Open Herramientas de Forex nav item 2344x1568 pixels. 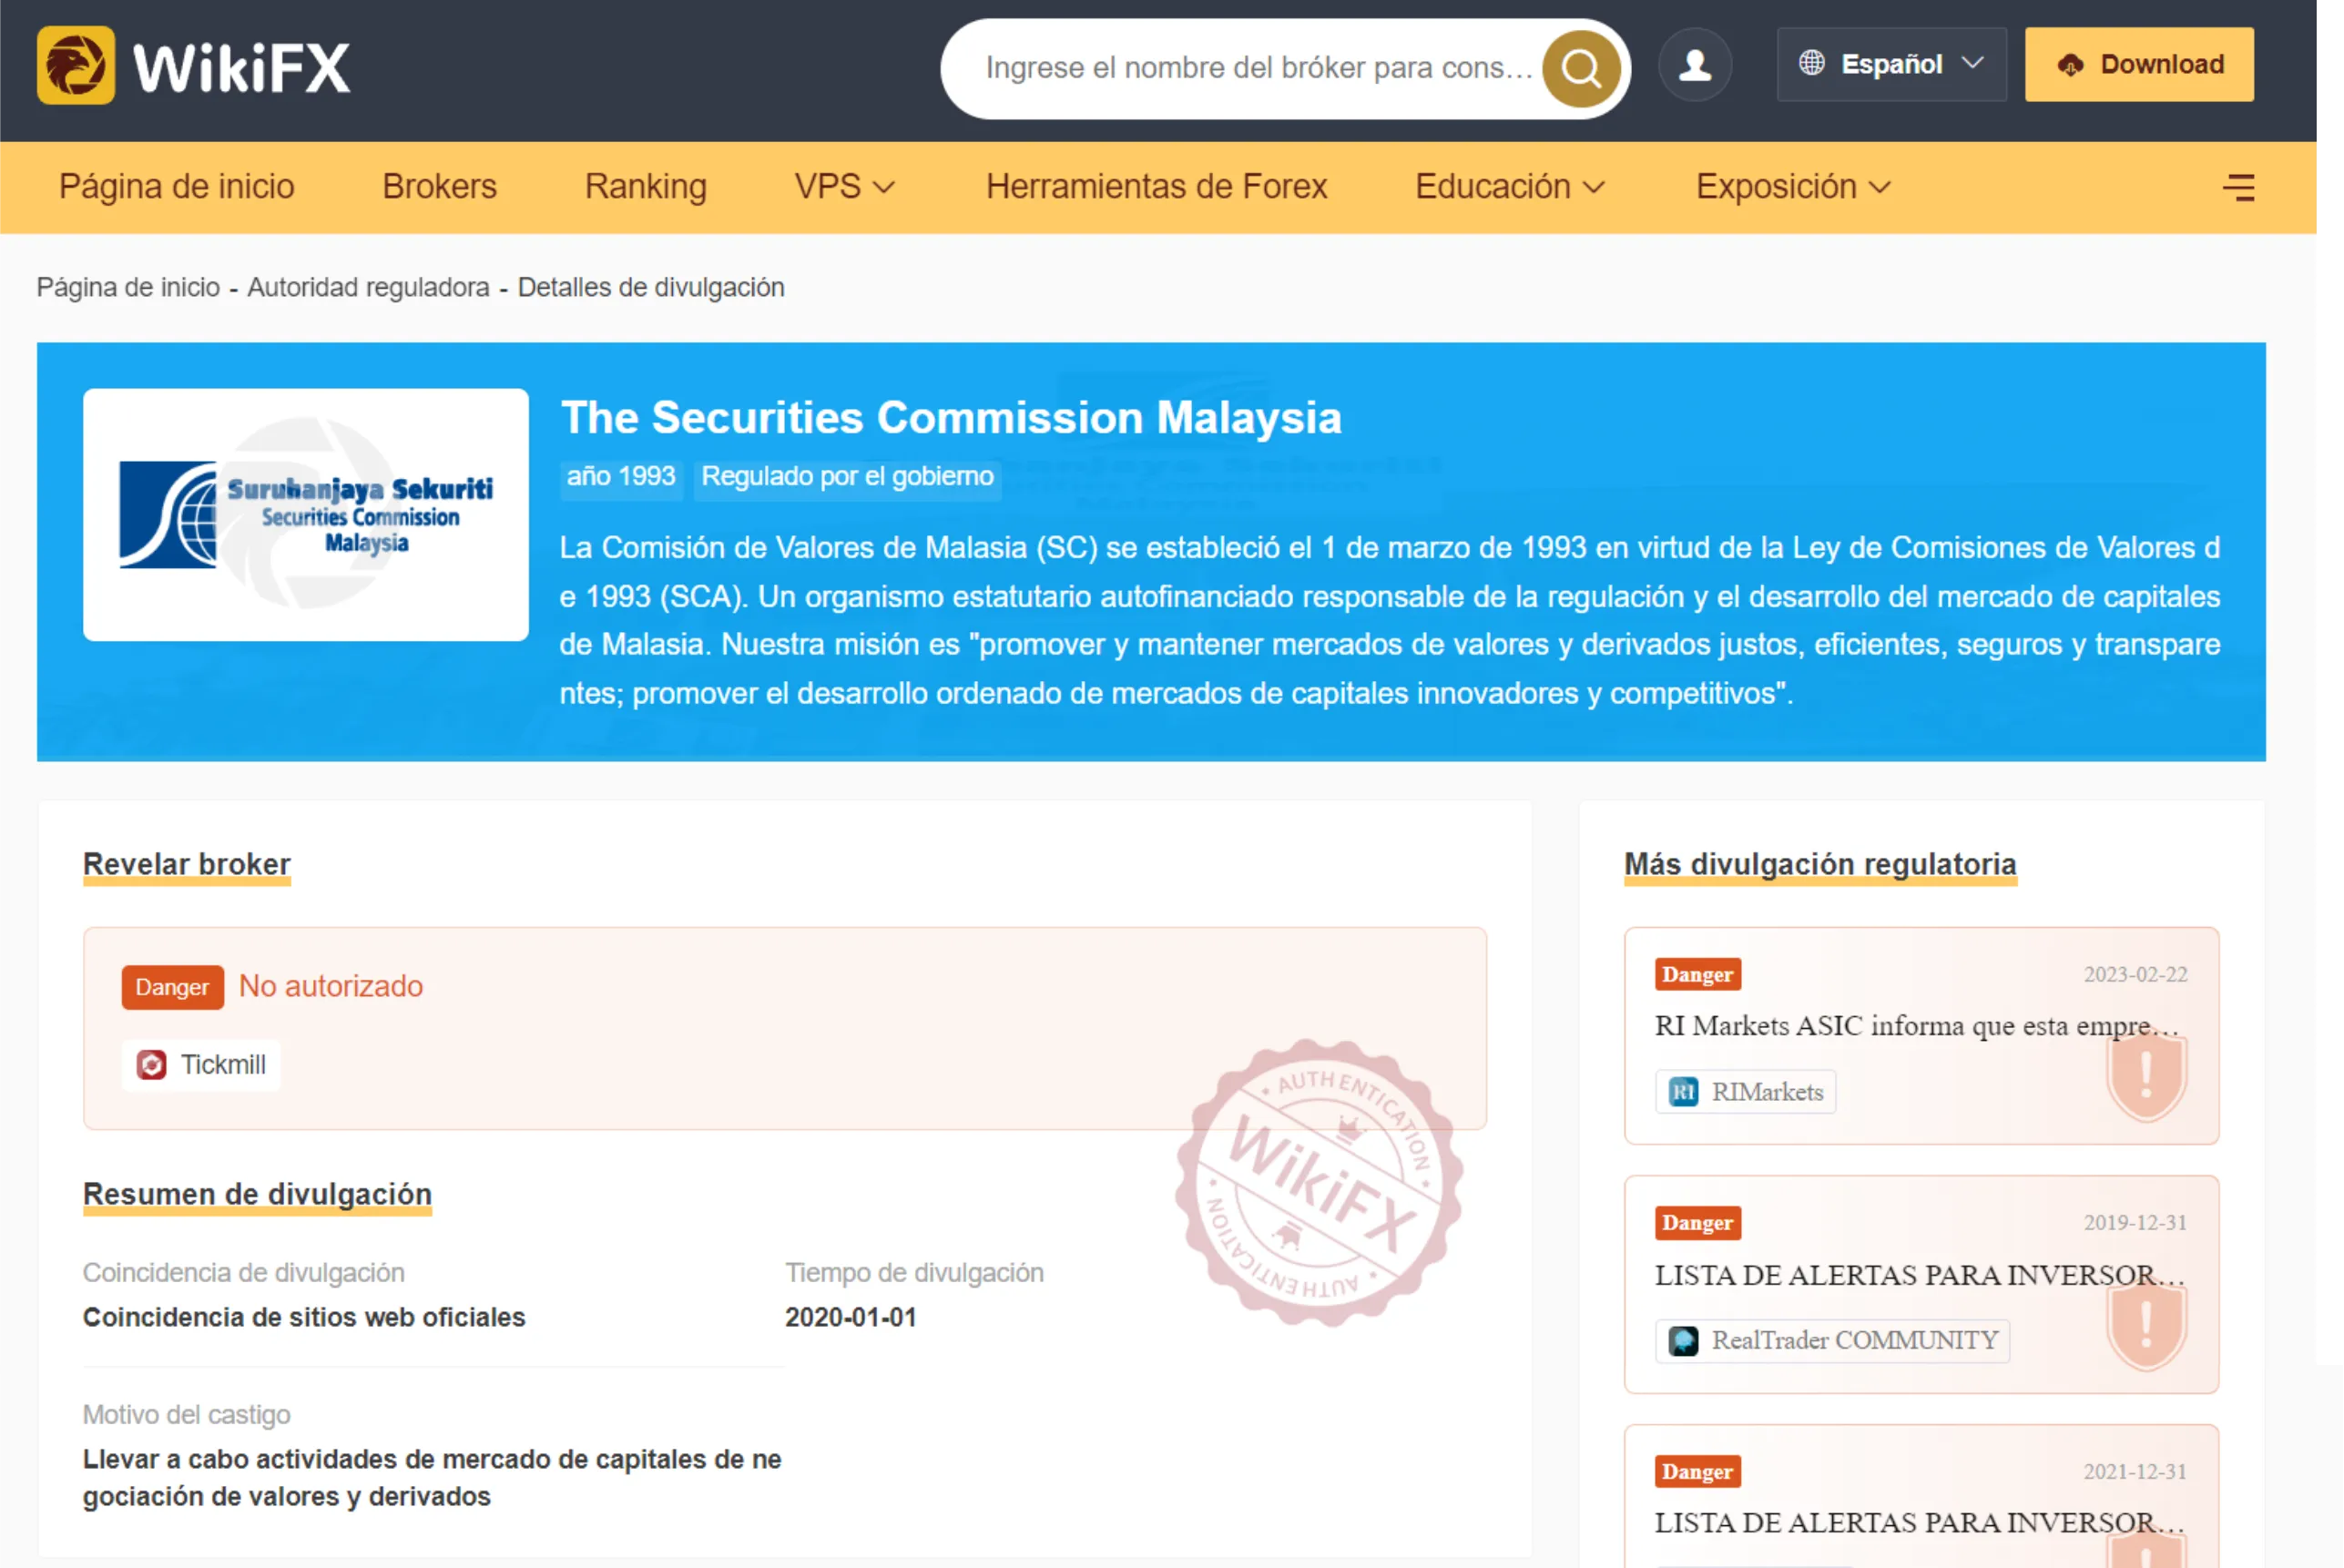[1156, 187]
